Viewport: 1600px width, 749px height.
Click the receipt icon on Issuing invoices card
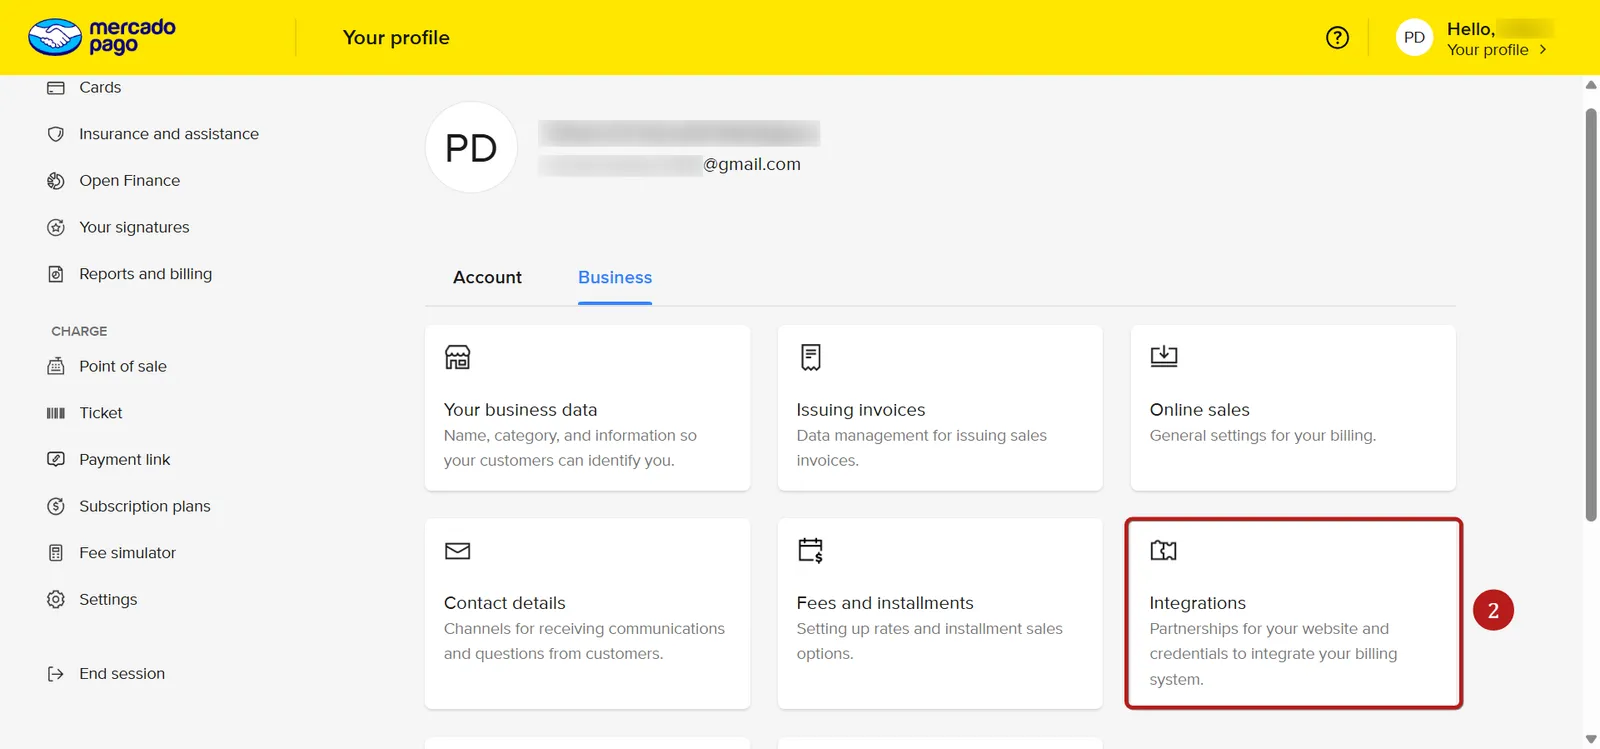coord(811,357)
